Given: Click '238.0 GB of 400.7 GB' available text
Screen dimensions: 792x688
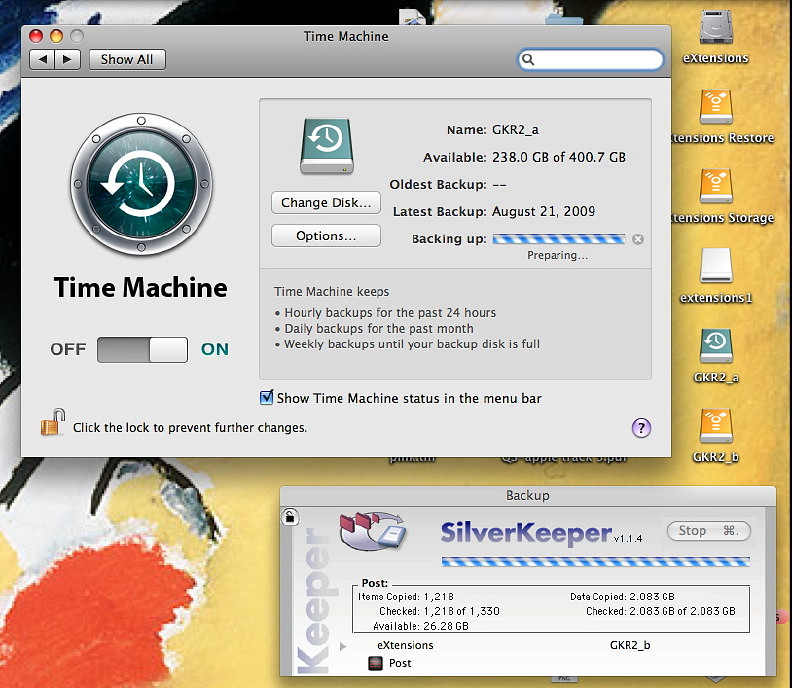Looking at the screenshot, I should (x=559, y=158).
